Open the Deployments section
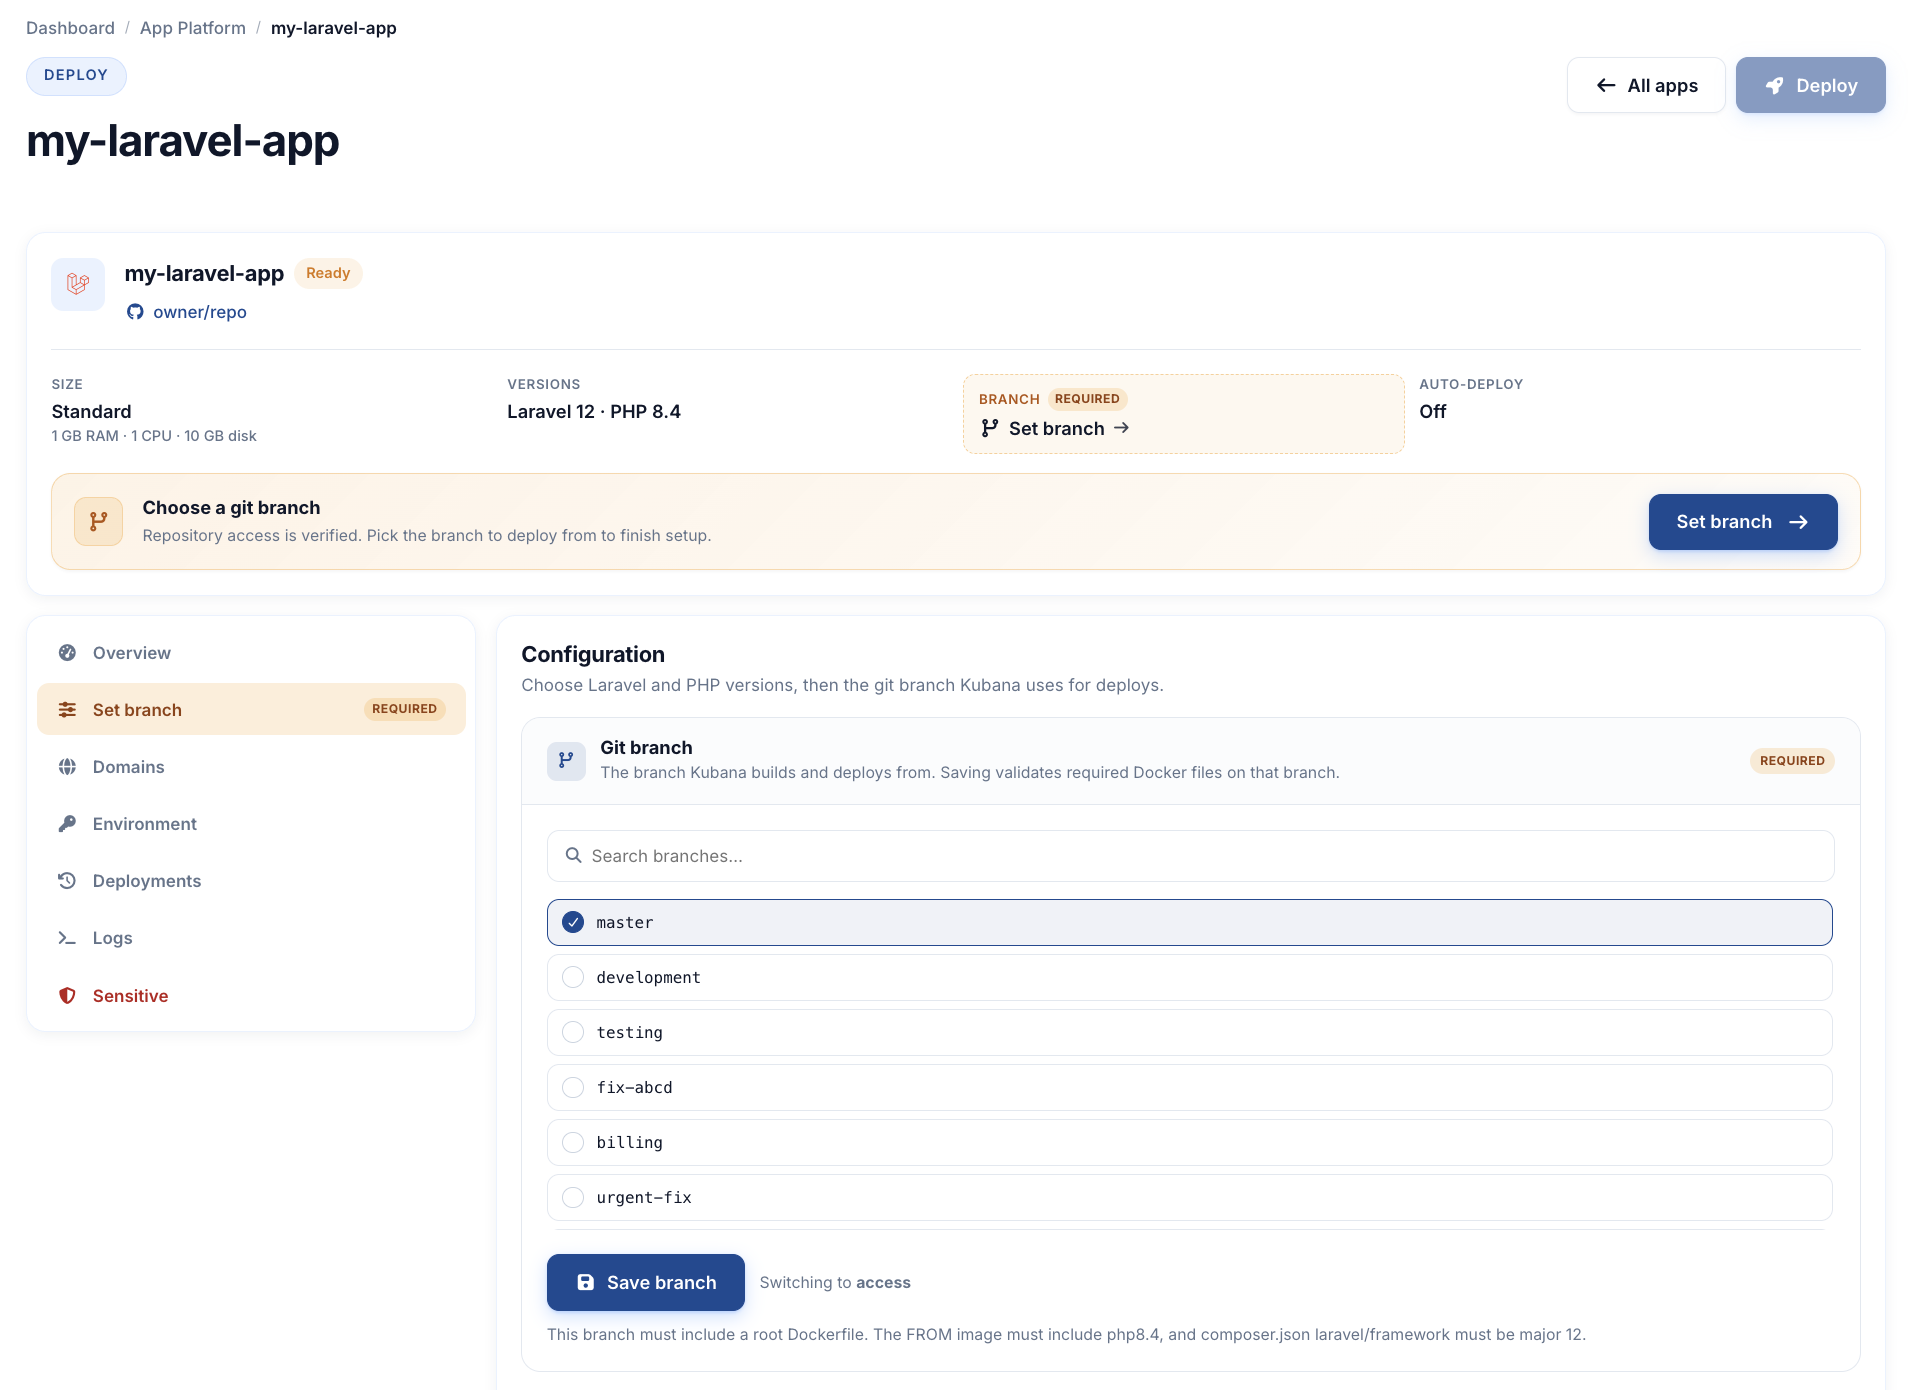The image size is (1914, 1390). pyautogui.click(x=251, y=881)
